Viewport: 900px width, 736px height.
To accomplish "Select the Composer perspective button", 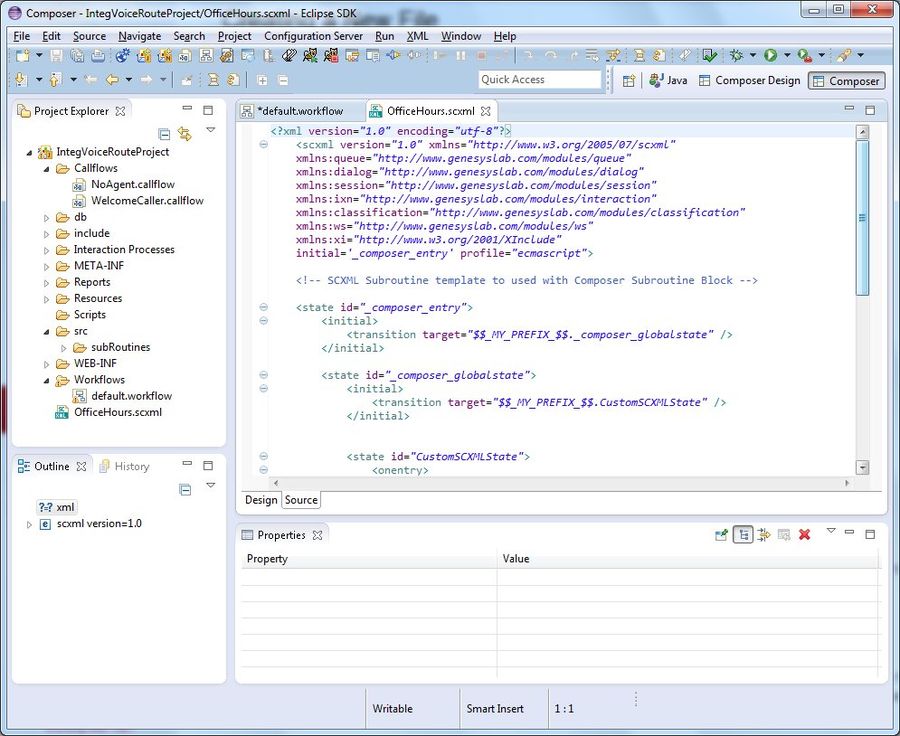I will [847, 81].
